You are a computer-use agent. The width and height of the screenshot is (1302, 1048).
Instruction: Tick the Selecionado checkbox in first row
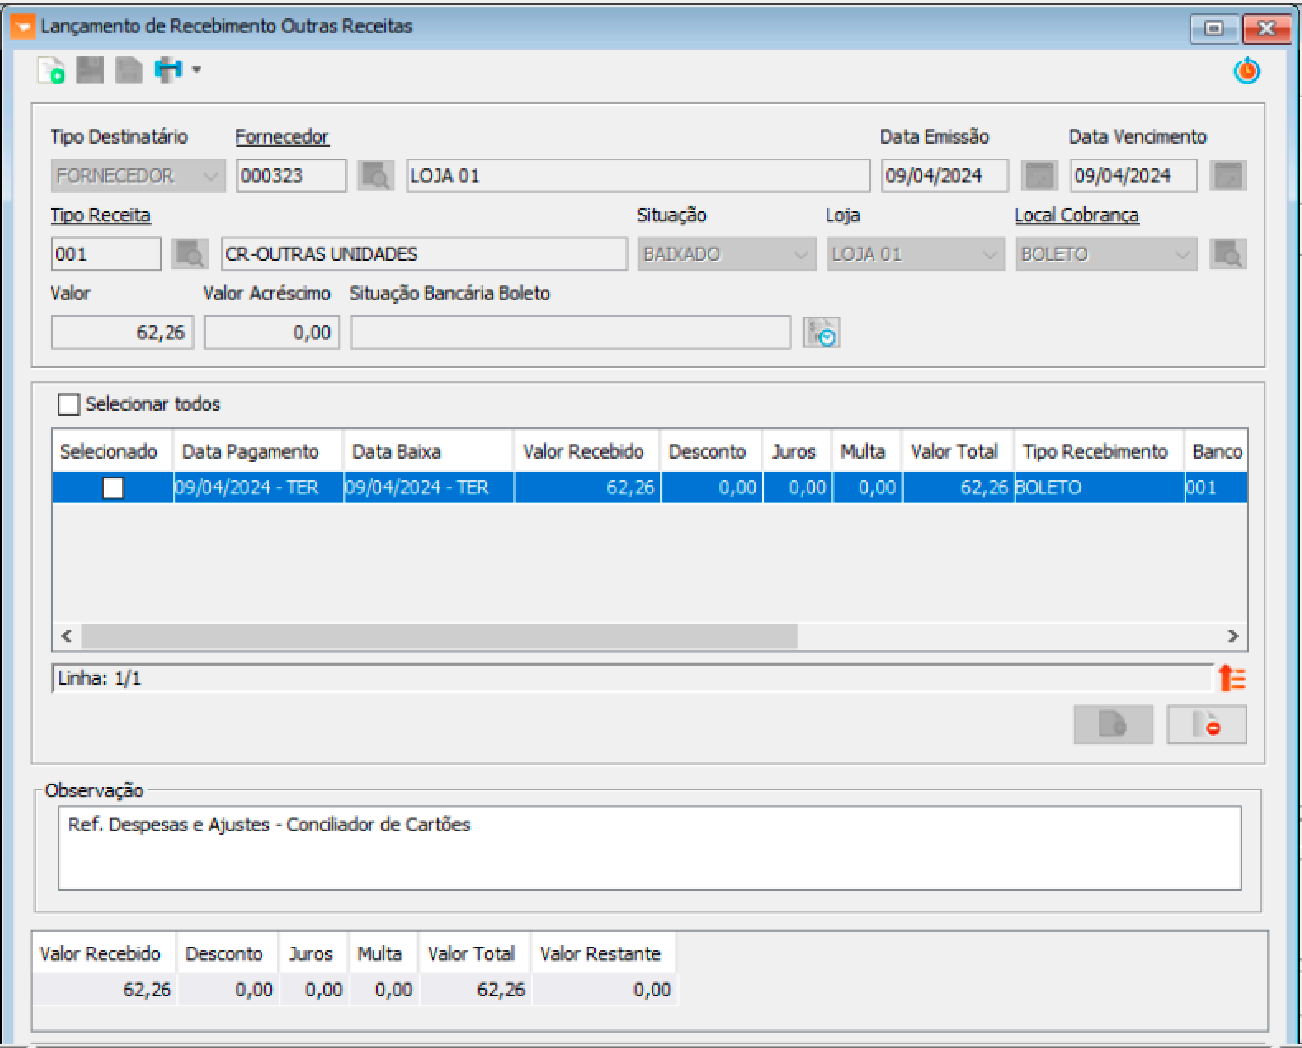(113, 488)
